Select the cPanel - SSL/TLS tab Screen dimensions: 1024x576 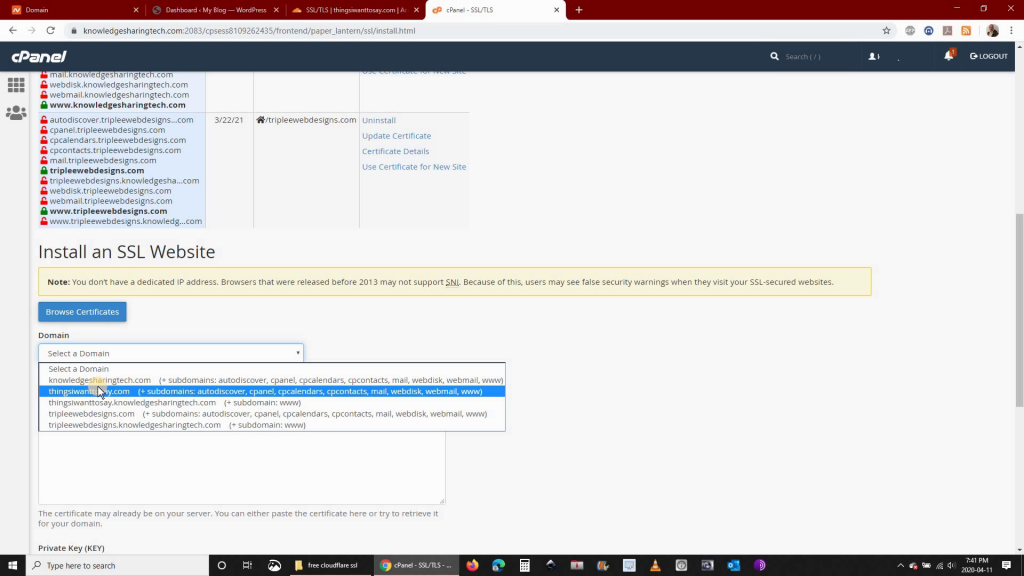[x=494, y=10]
